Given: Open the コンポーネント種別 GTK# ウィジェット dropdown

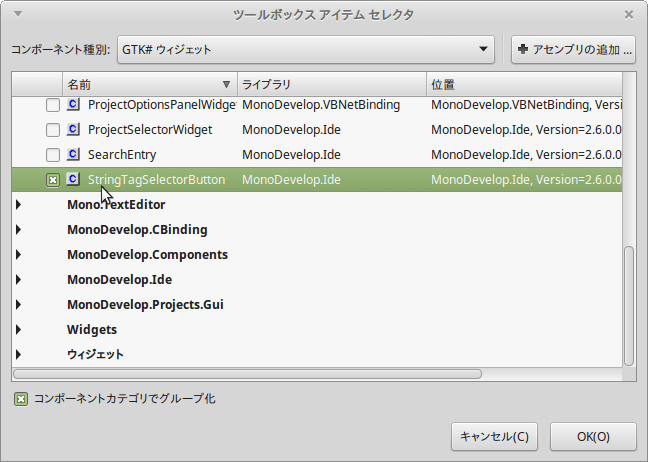Looking at the screenshot, I should coord(306,50).
